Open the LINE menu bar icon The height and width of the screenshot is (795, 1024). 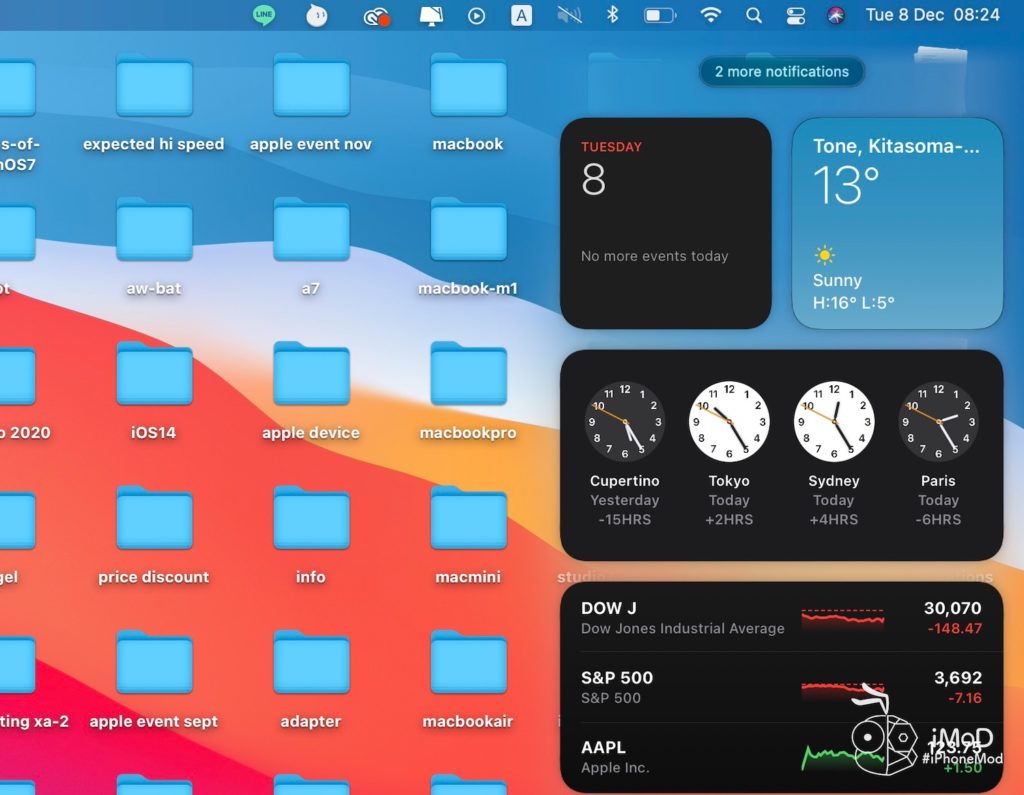coord(264,15)
